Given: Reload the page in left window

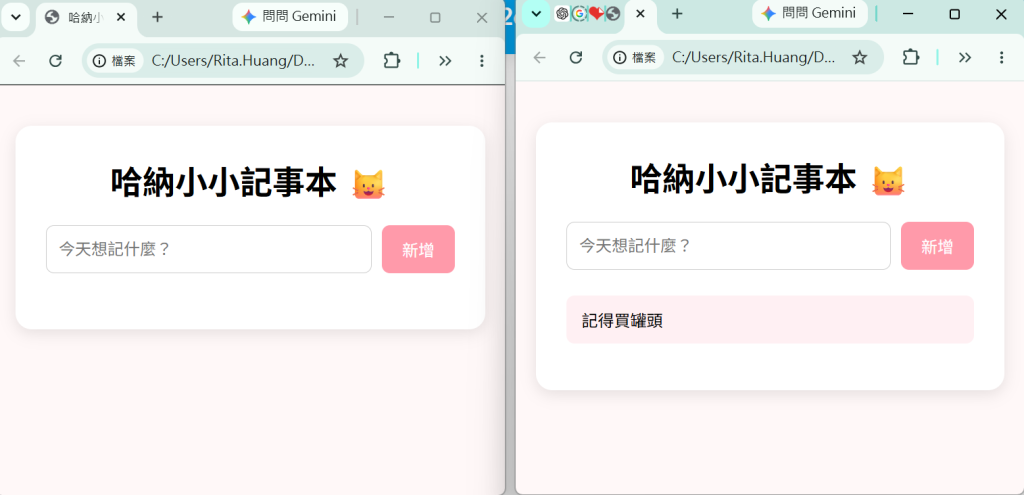Looking at the screenshot, I should pyautogui.click(x=56, y=61).
